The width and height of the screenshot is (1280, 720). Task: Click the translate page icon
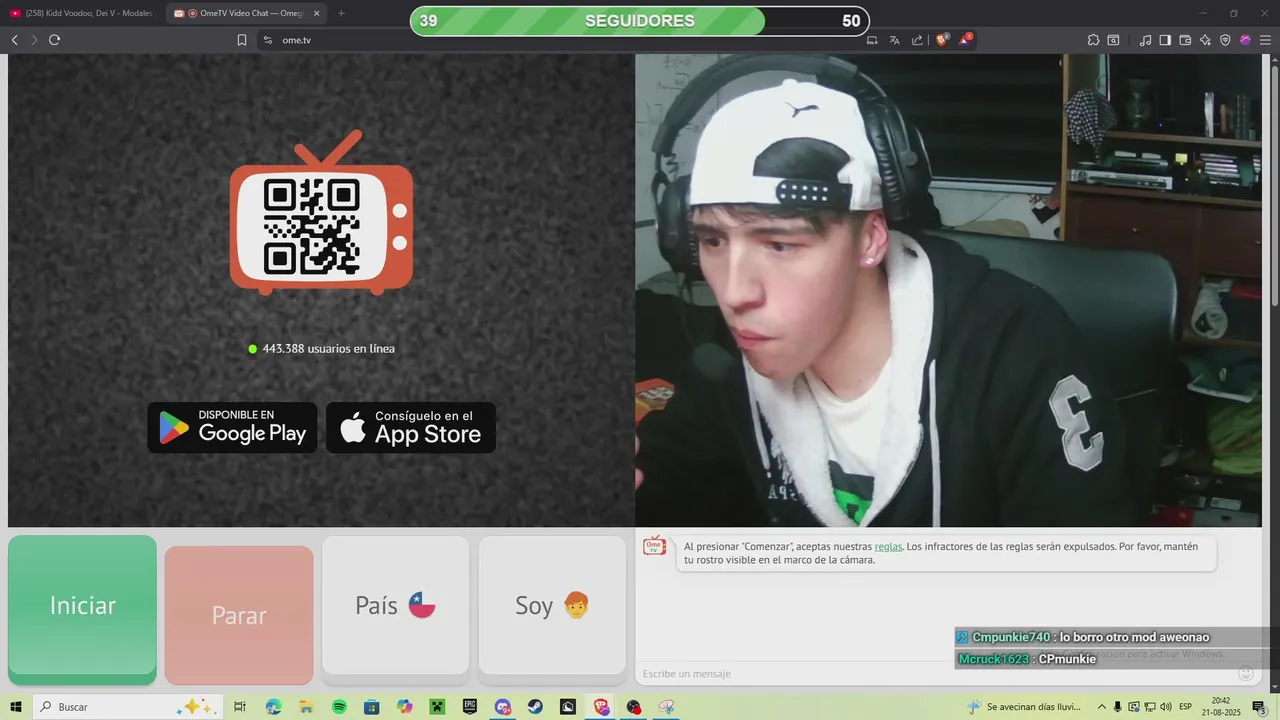click(894, 40)
